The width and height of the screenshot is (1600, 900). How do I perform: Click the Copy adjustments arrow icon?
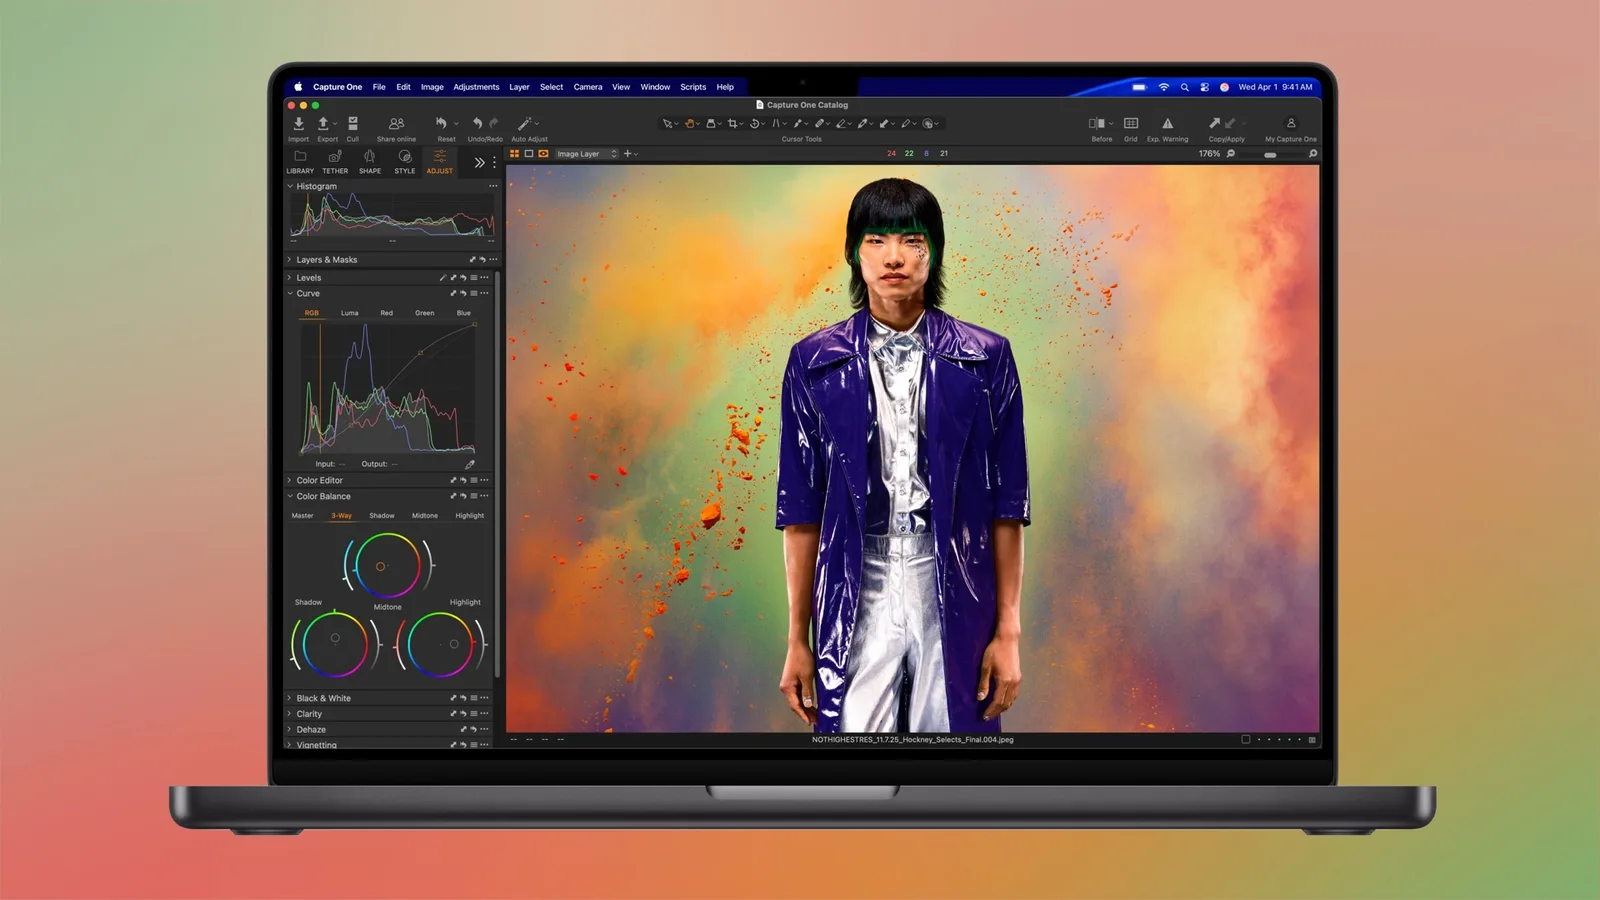pyautogui.click(x=1214, y=123)
